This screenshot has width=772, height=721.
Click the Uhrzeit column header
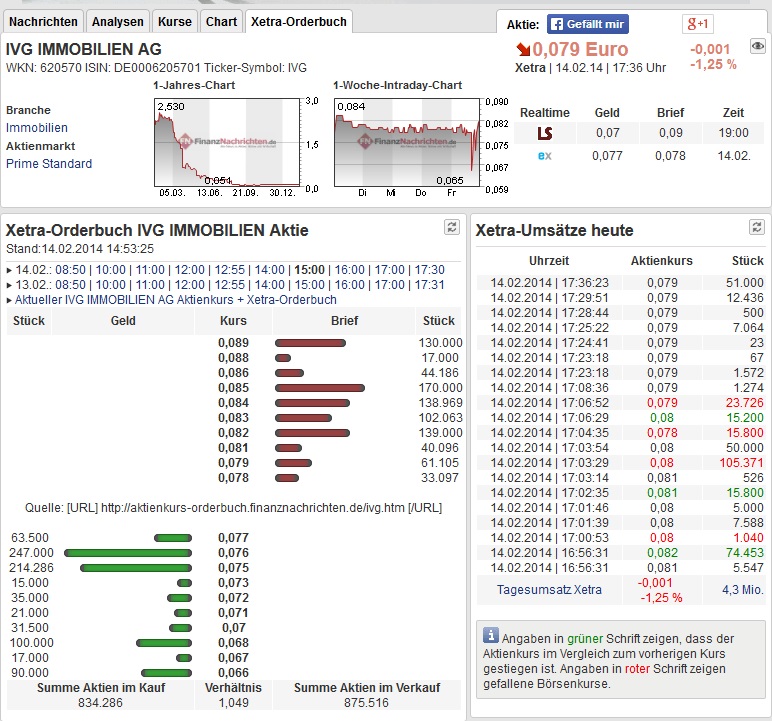(x=549, y=261)
